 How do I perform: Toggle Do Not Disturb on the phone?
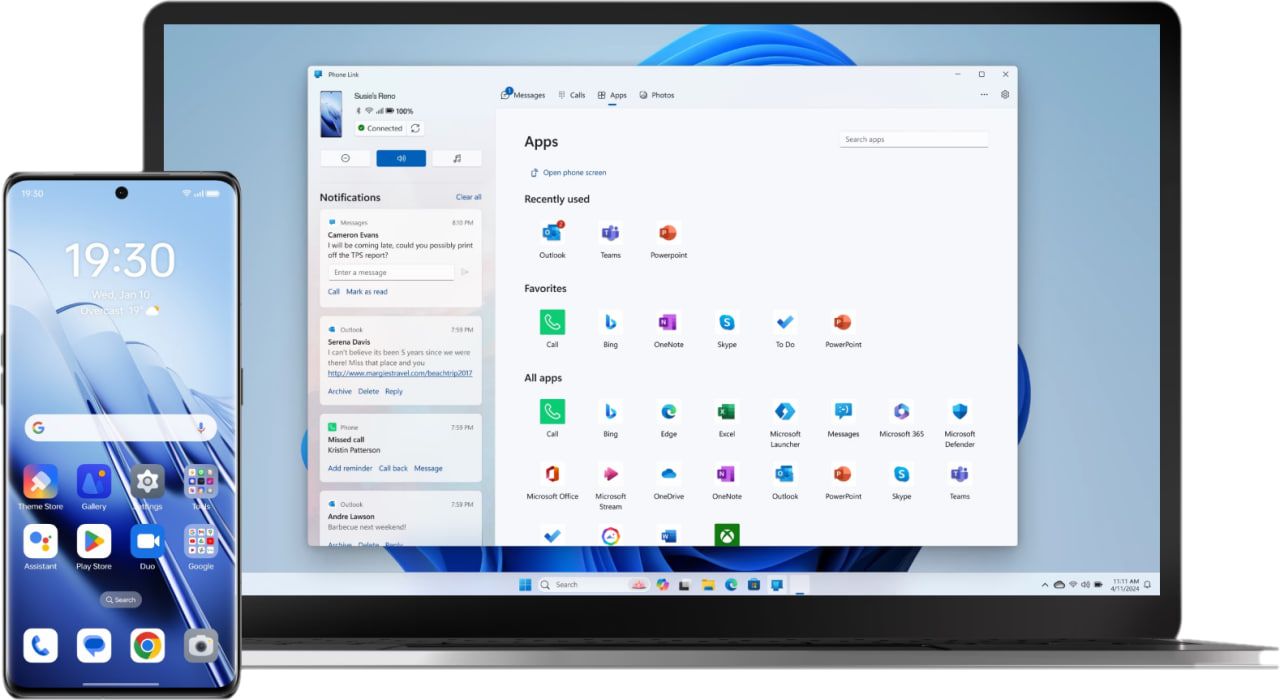[345, 158]
